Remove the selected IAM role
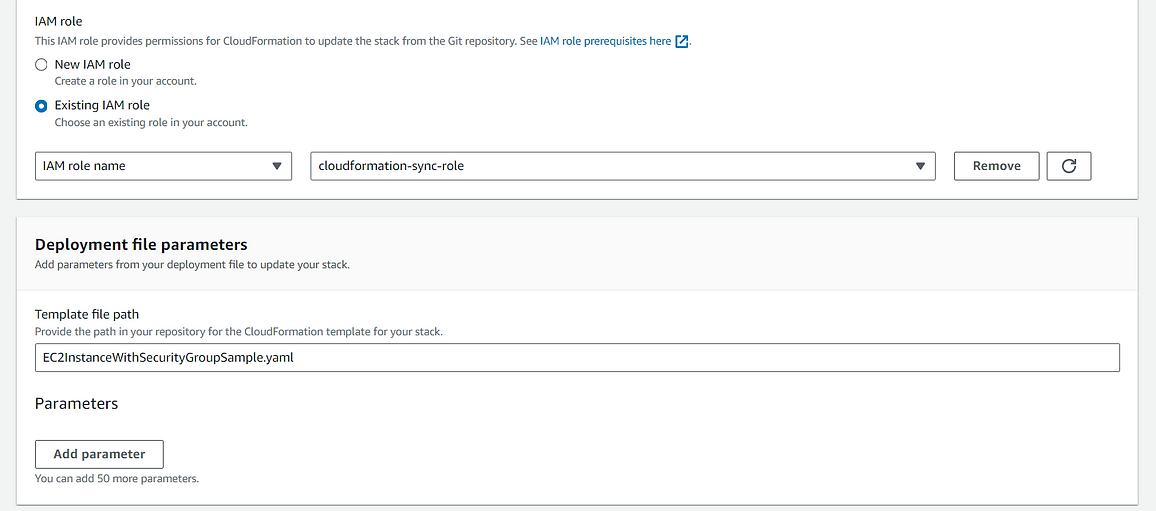The width and height of the screenshot is (1156, 511). coord(997,166)
